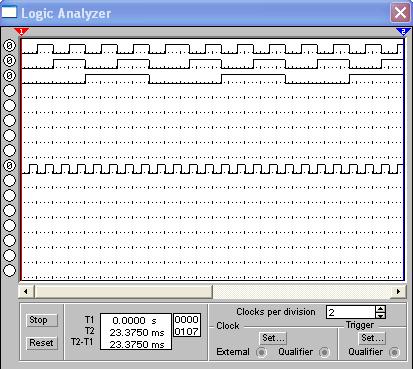Click the topmost channel terminal showing 0
This screenshot has height=369, width=413.
click(x=9, y=45)
